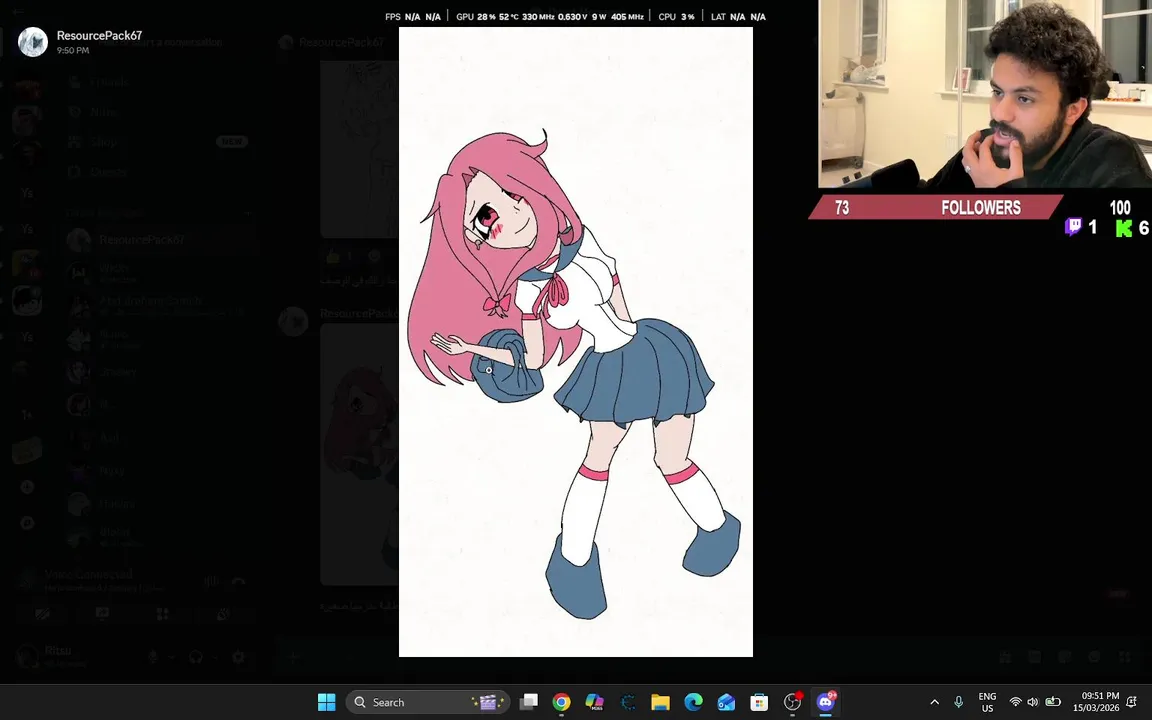1152x720 pixels.
Task: Click the battery status tray icon
Action: click(x=1053, y=702)
